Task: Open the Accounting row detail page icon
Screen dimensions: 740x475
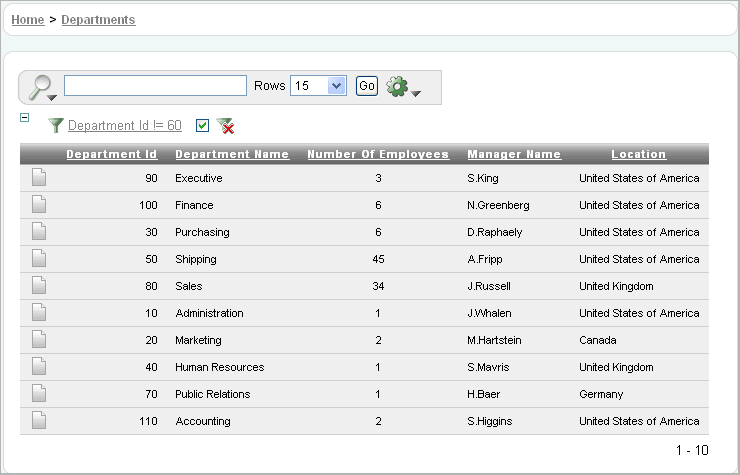Action: 39,421
